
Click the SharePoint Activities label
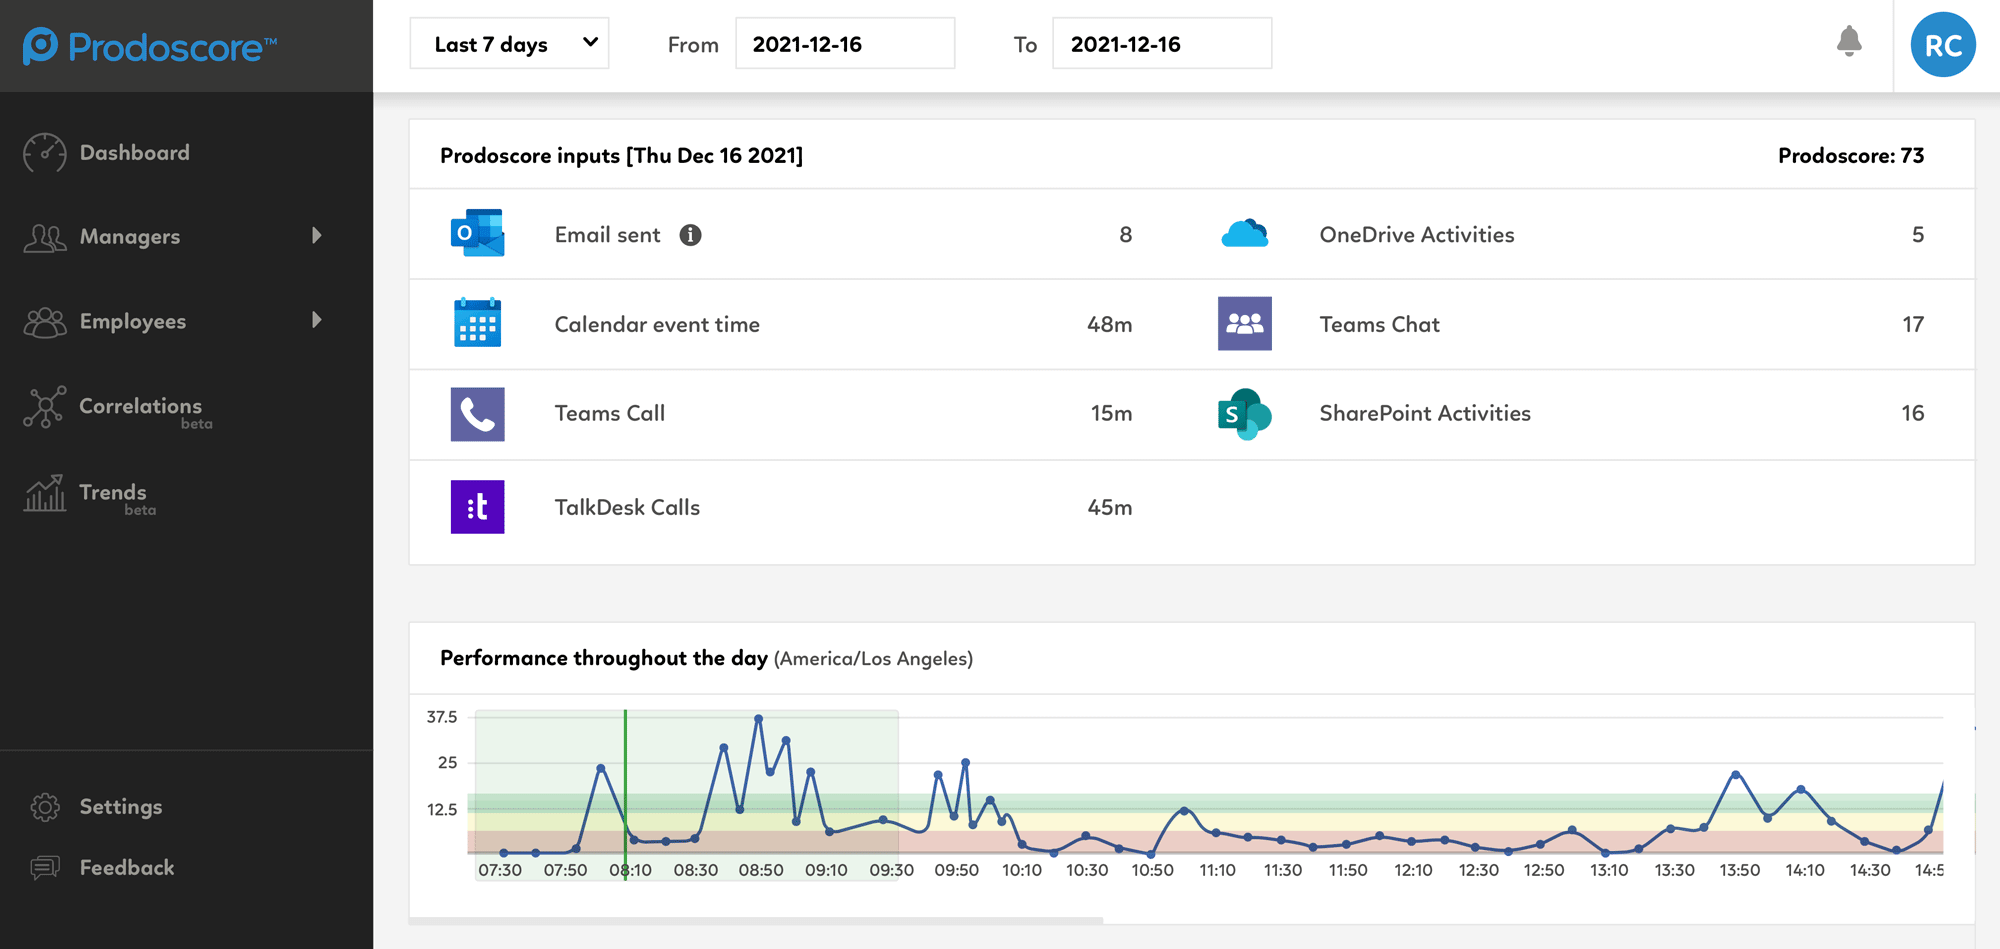[1424, 413]
